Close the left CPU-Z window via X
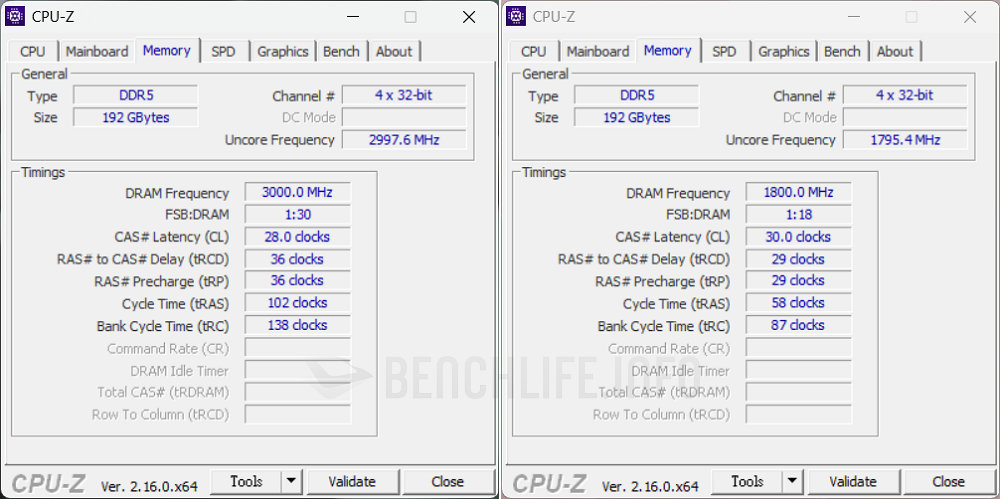This screenshot has height=499, width=1000. (469, 17)
